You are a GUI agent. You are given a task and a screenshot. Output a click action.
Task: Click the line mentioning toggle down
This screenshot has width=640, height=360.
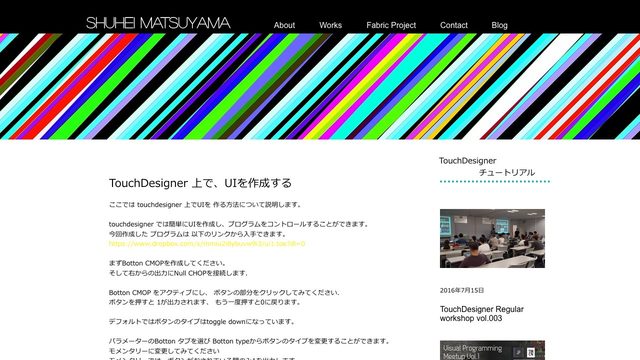point(202,321)
